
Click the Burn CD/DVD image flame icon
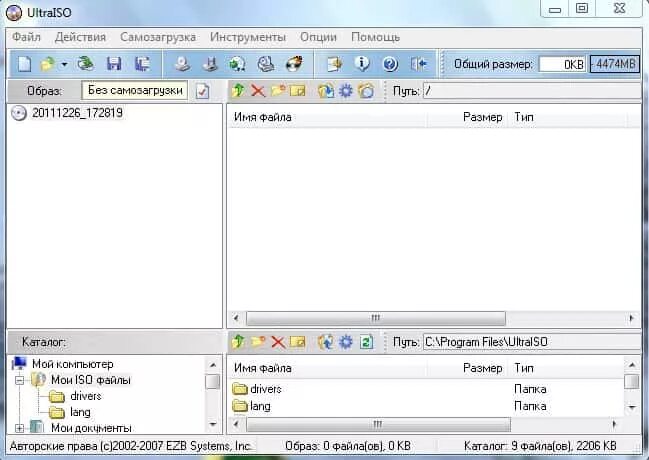click(x=294, y=64)
